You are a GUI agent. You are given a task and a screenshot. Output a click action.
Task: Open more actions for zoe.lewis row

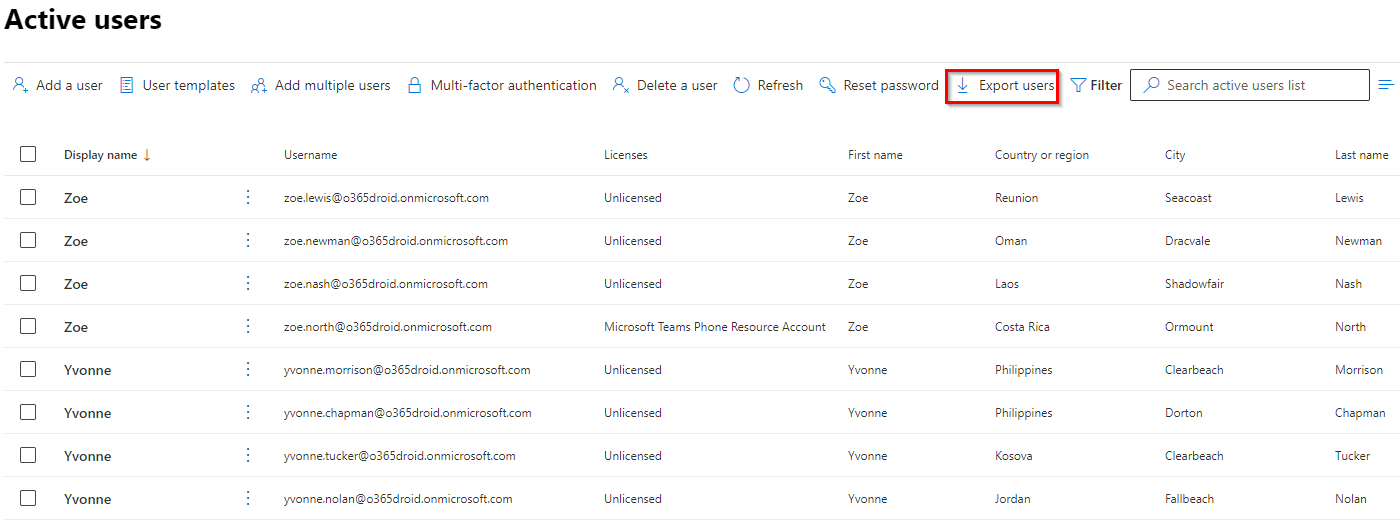tap(248, 197)
